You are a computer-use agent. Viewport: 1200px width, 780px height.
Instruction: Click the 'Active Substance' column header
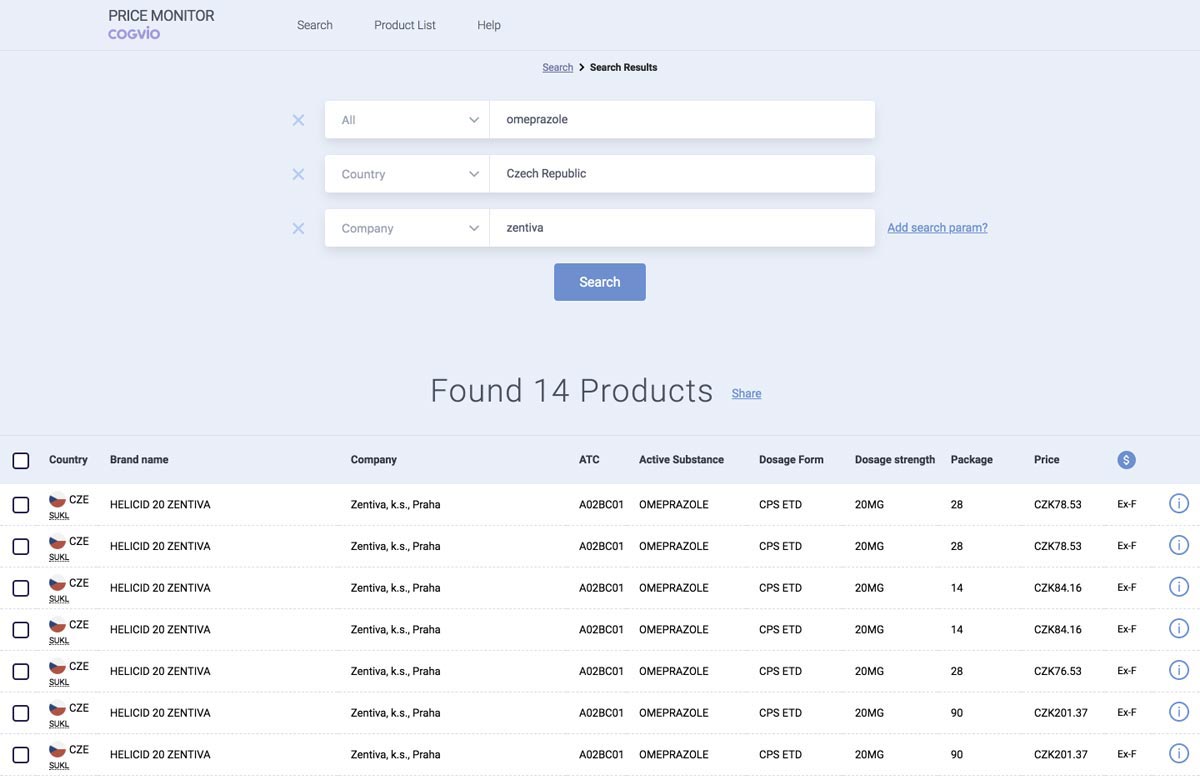tap(681, 460)
